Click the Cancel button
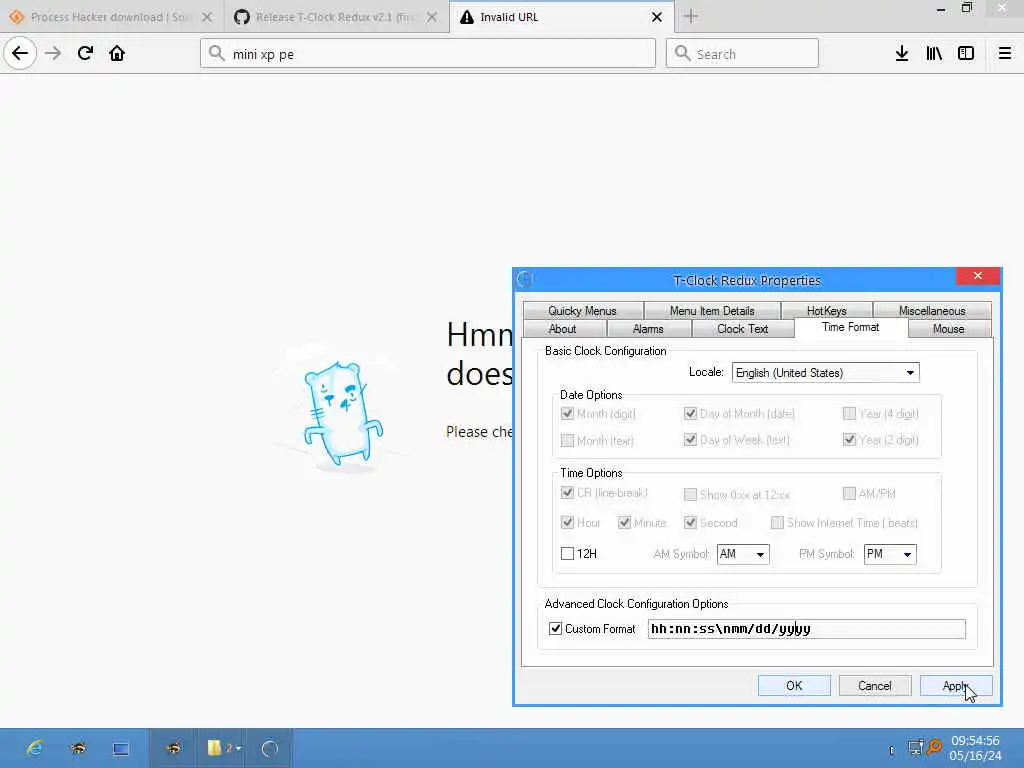 874,686
